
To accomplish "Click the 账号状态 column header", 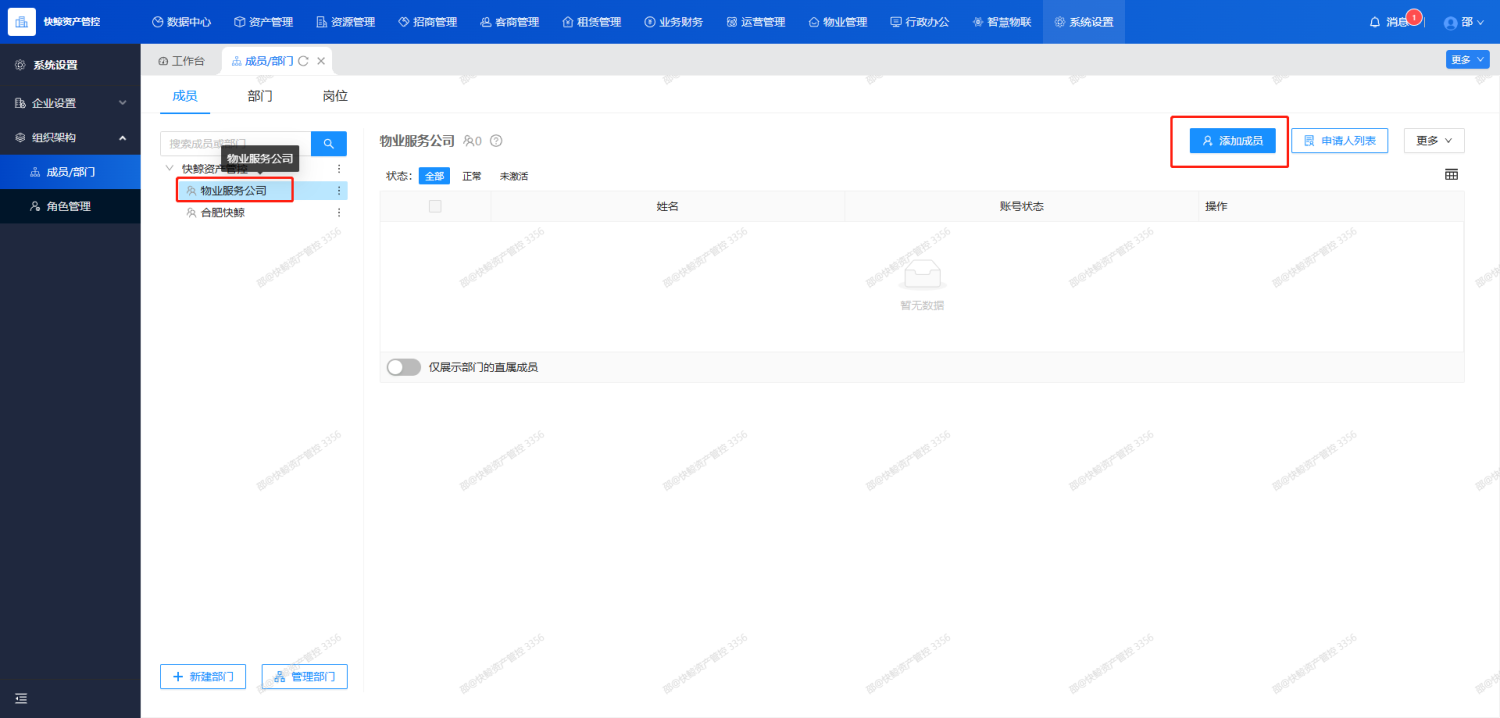I will 1022,206.
